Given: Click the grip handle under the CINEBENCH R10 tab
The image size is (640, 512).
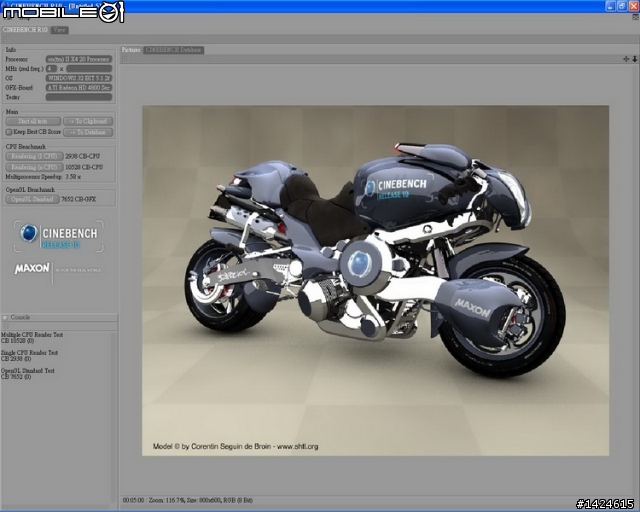Looking at the screenshot, I should click(5, 39).
